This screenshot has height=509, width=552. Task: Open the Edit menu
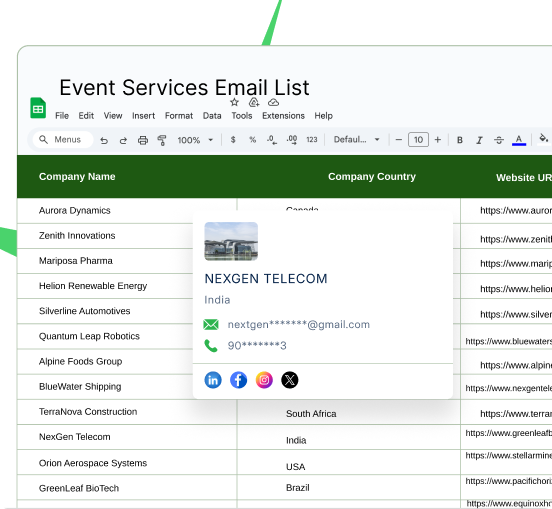tap(86, 116)
